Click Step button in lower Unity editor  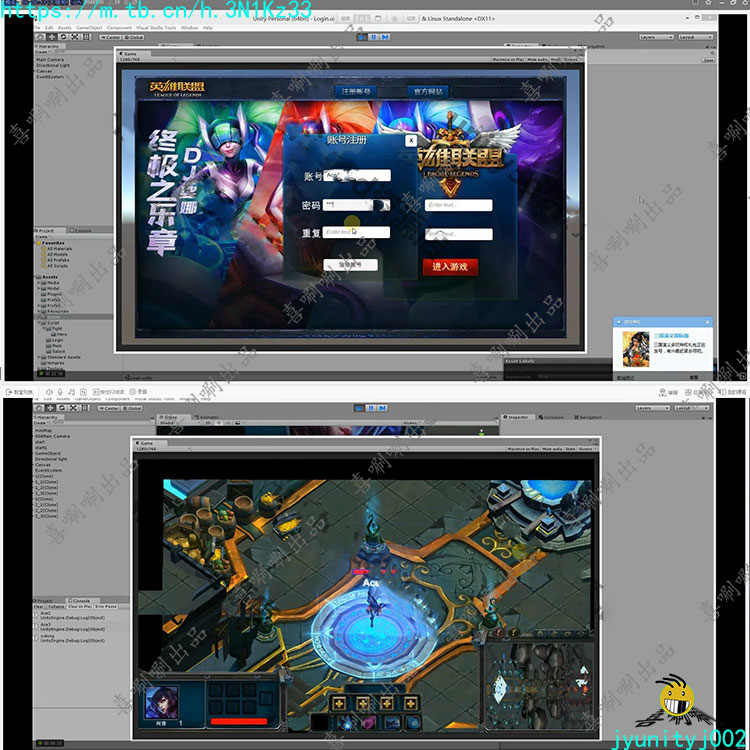(383, 408)
